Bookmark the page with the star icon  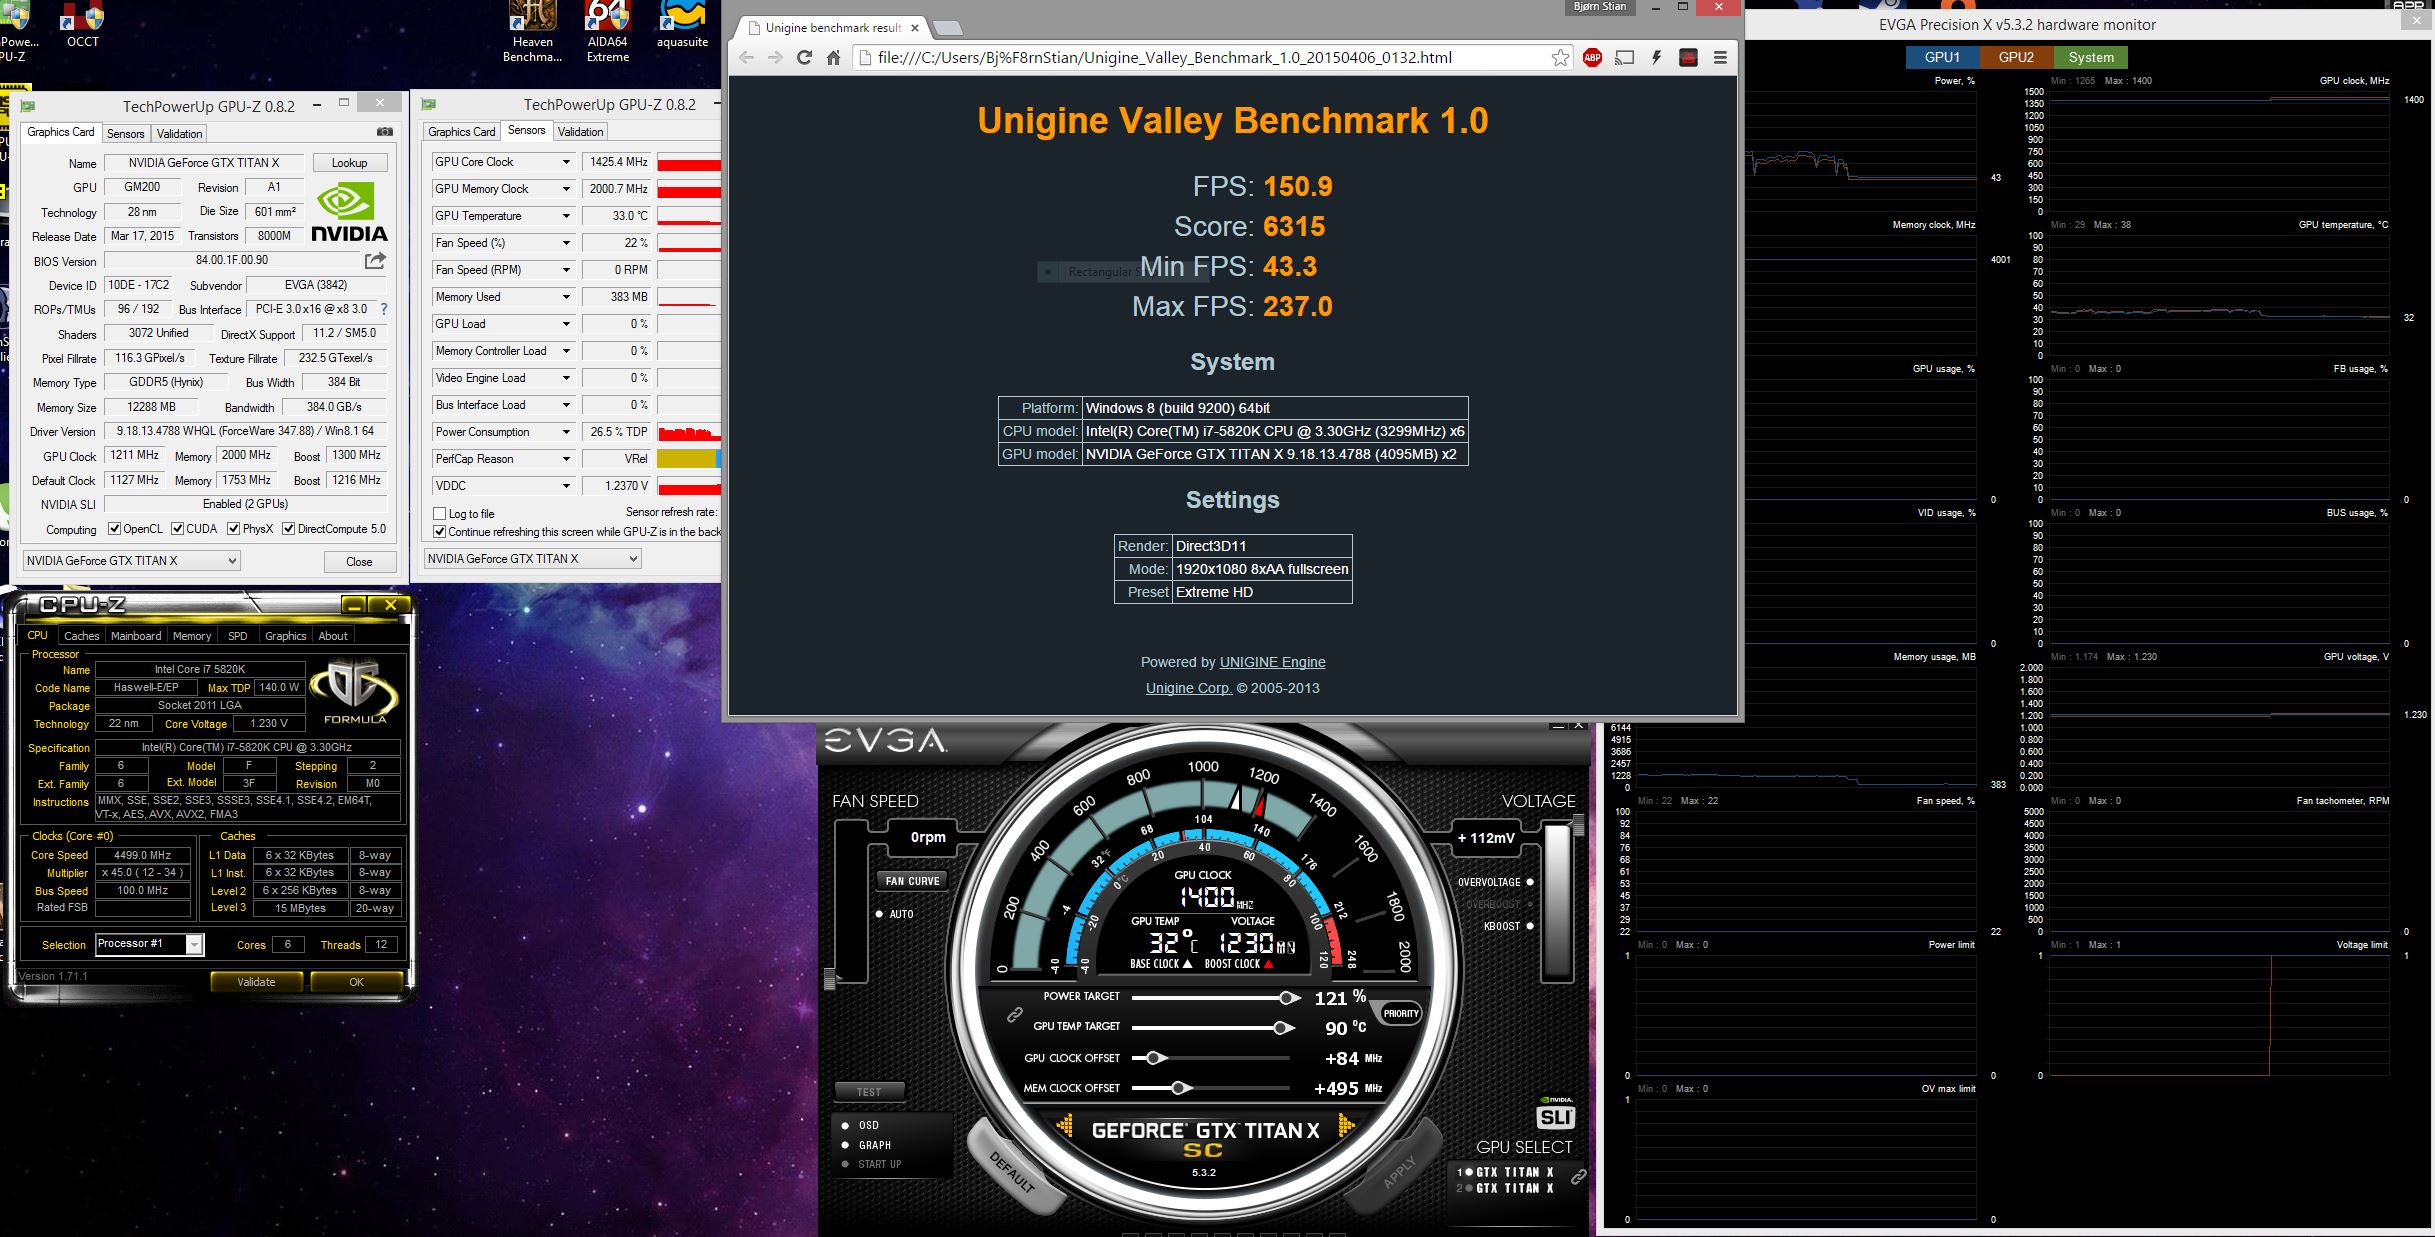tap(1560, 58)
